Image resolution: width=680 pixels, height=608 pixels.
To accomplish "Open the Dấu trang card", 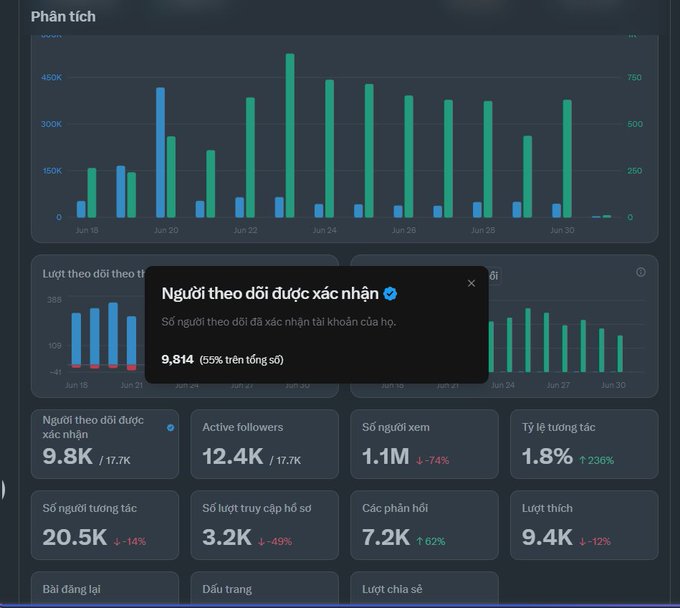I will pos(265,588).
